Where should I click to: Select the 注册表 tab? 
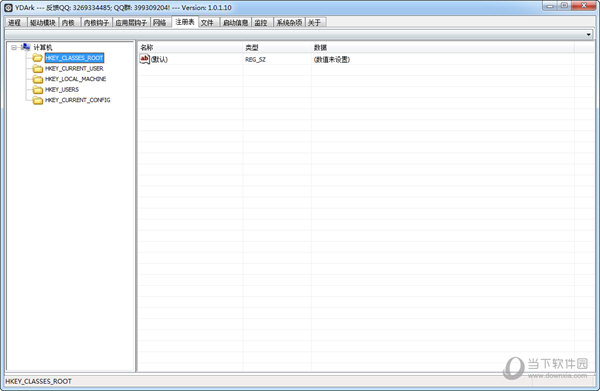pyautogui.click(x=185, y=22)
